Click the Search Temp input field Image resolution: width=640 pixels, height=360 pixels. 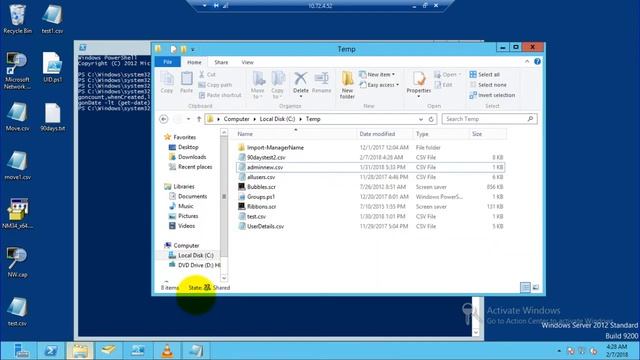click(489, 119)
